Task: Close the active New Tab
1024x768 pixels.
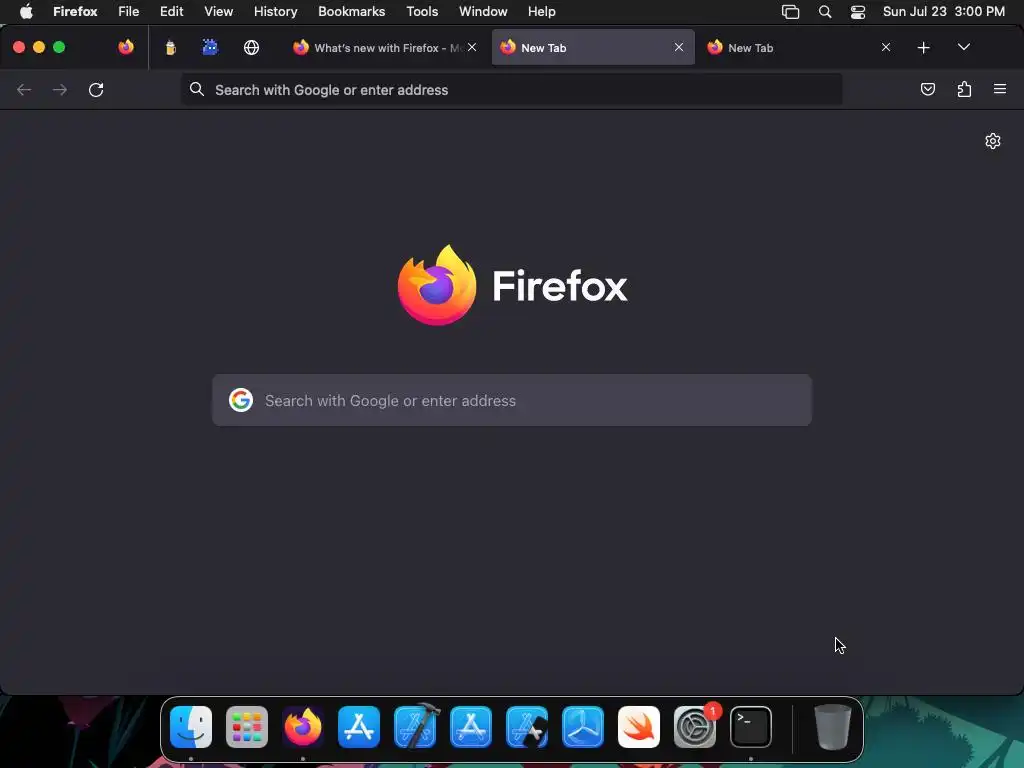Action: tap(679, 48)
